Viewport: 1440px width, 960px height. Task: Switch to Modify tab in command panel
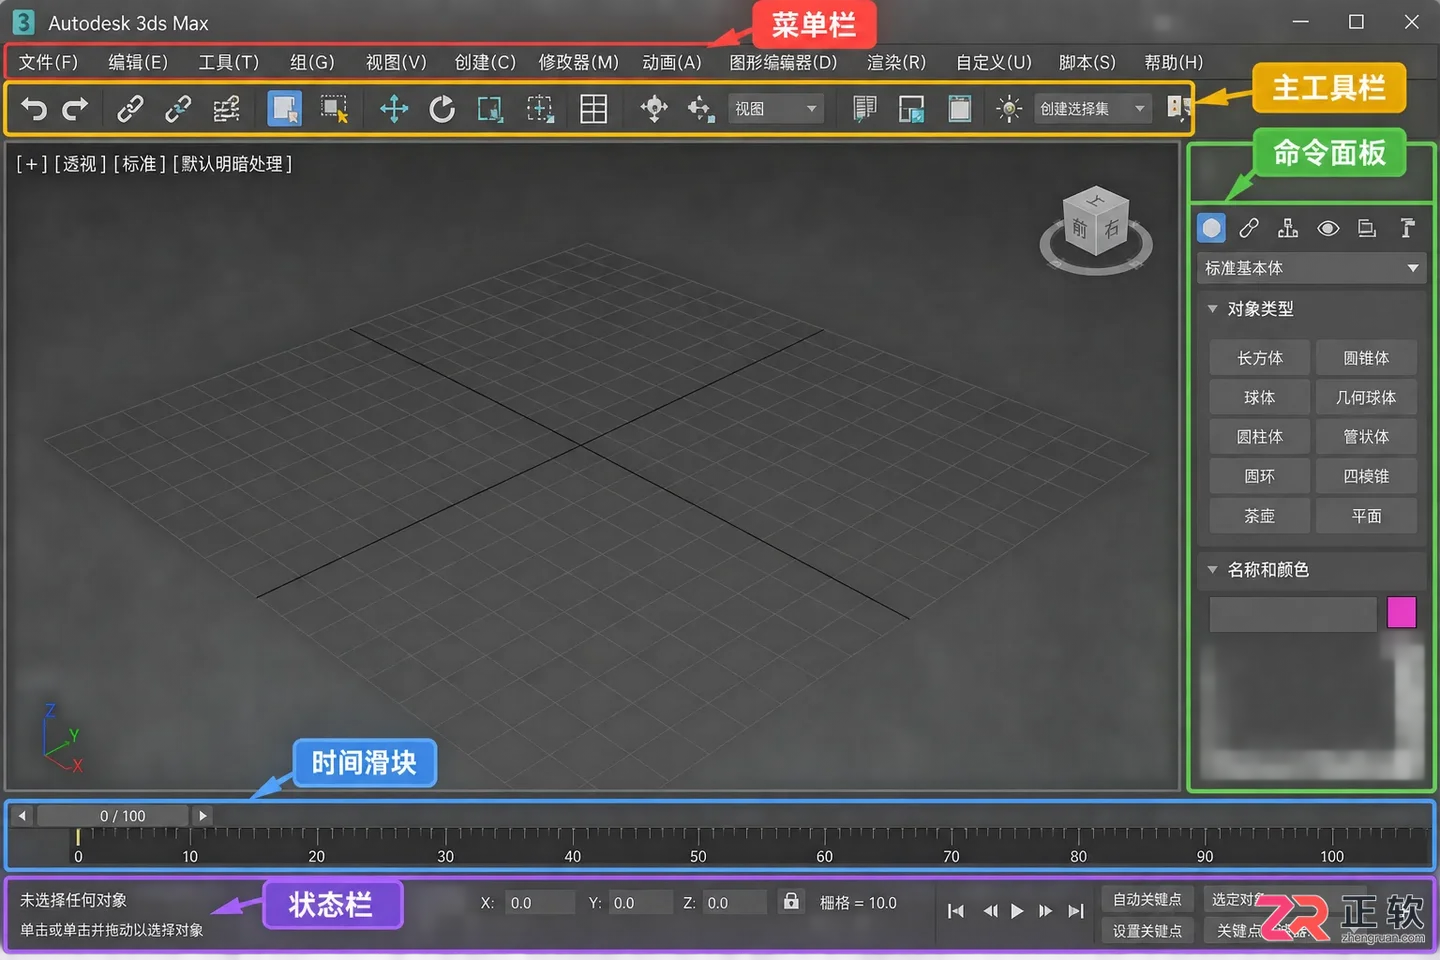tap(1248, 228)
